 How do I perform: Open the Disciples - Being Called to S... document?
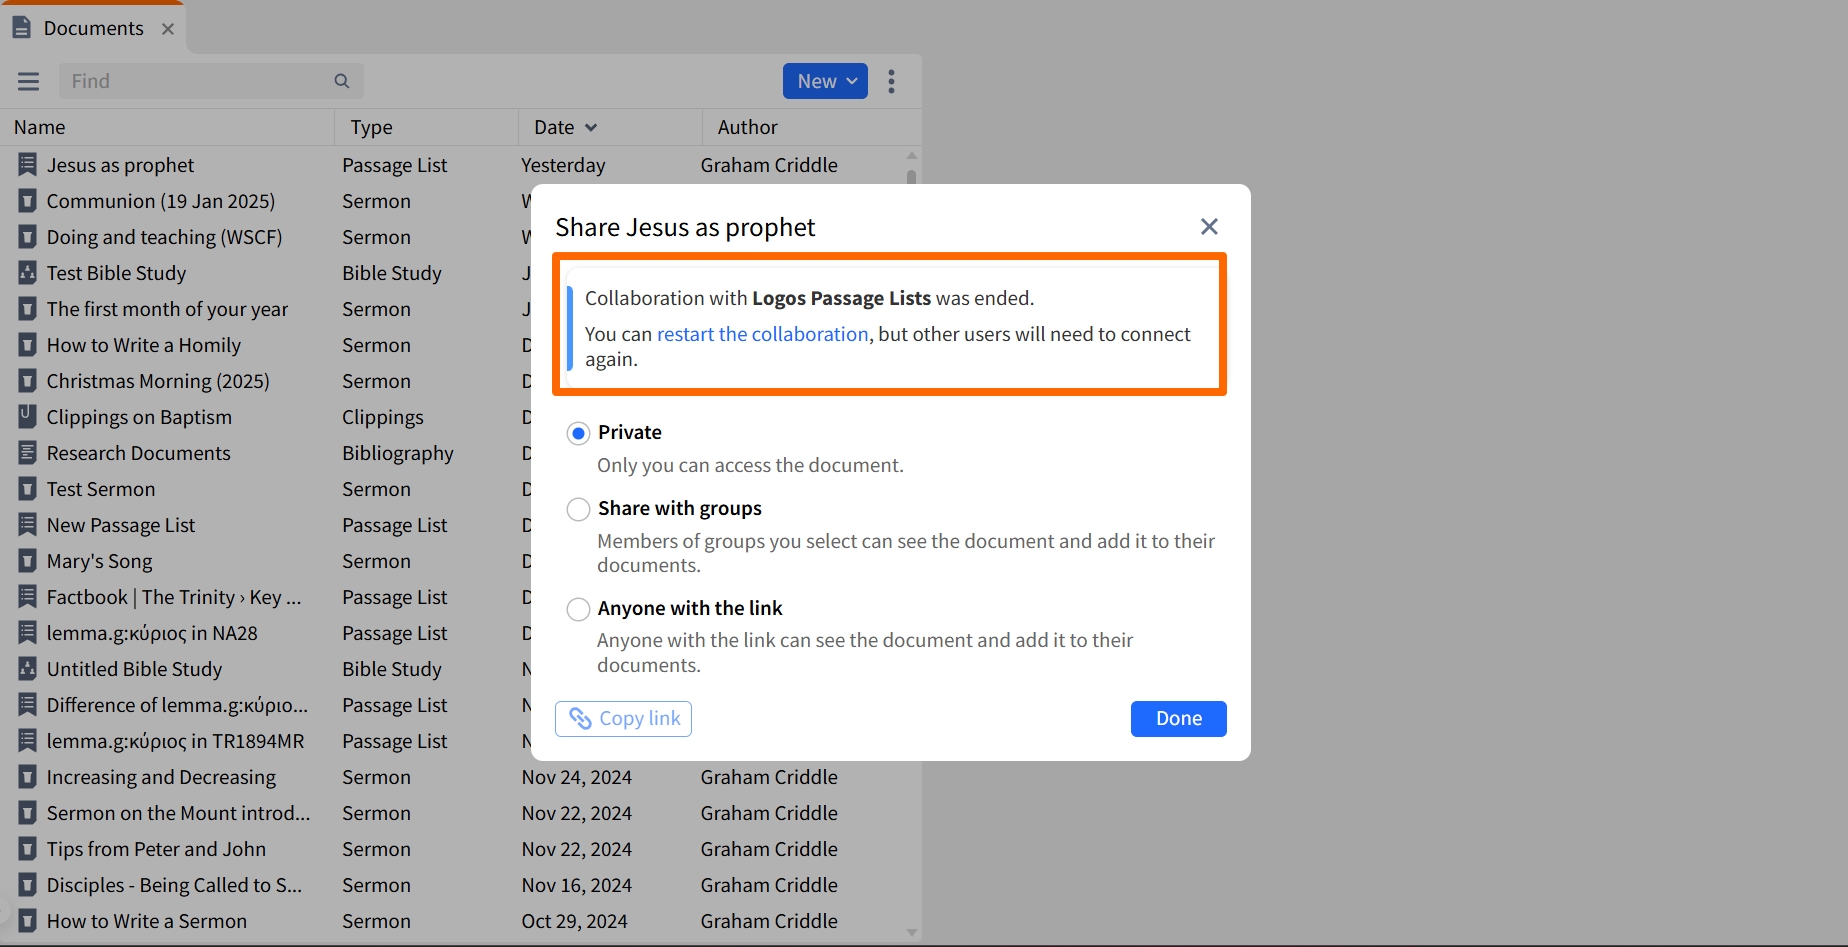[x=174, y=885]
